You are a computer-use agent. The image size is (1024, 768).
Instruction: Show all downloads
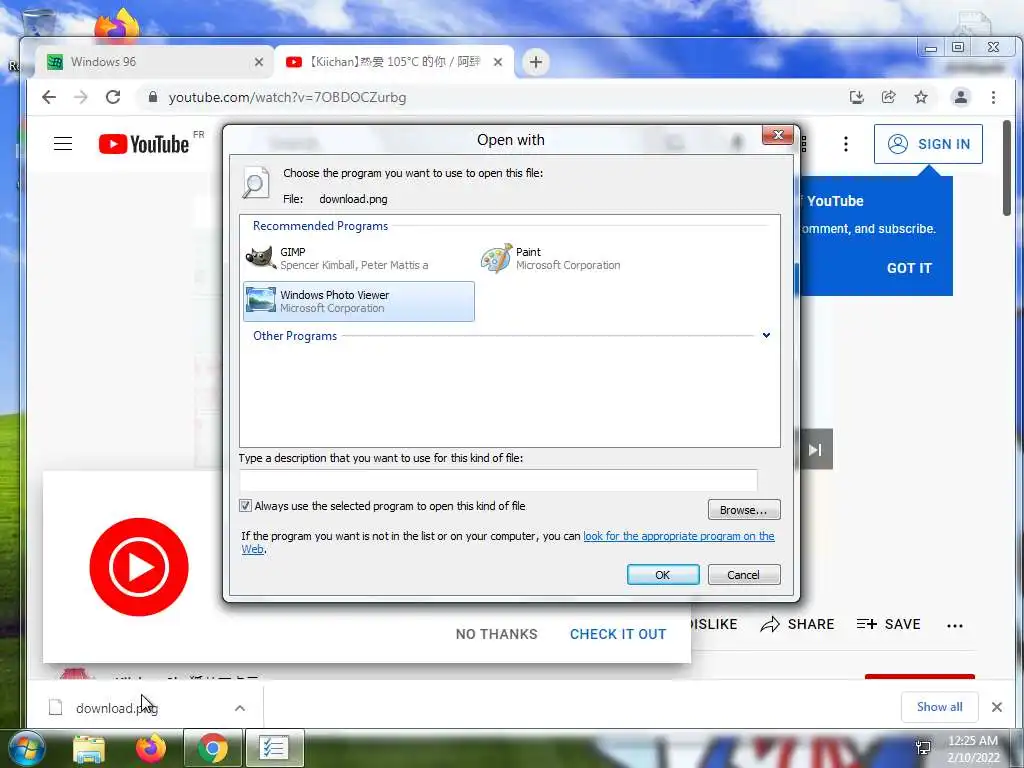(x=939, y=707)
